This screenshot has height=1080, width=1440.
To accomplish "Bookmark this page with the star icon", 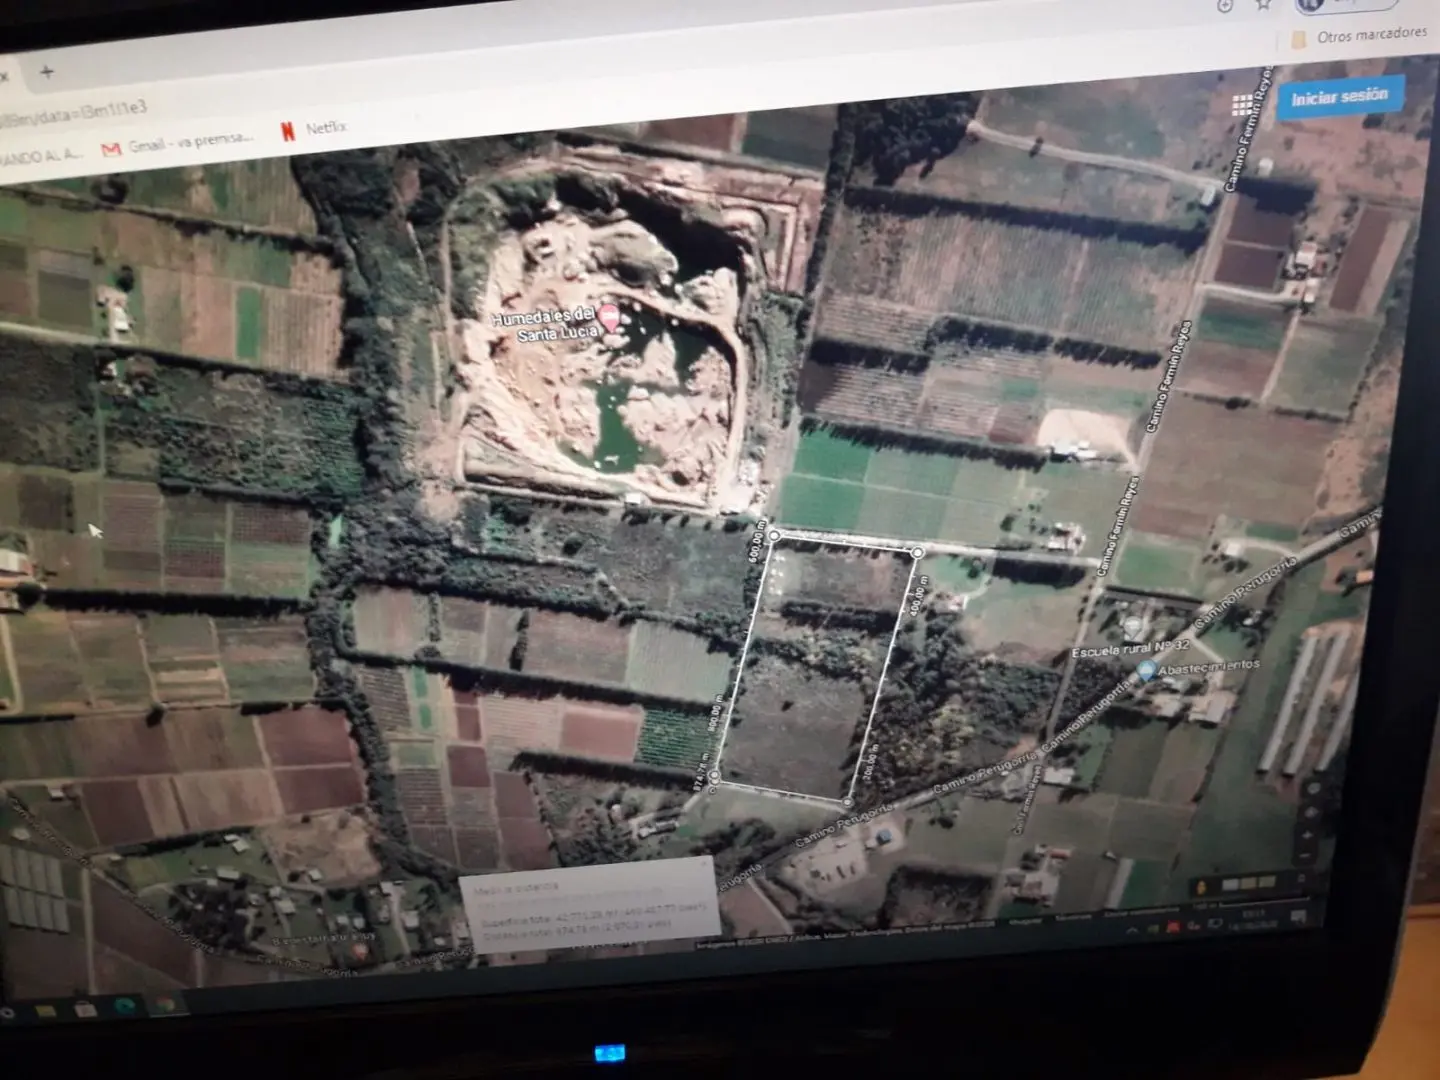I will tap(1264, 4).
